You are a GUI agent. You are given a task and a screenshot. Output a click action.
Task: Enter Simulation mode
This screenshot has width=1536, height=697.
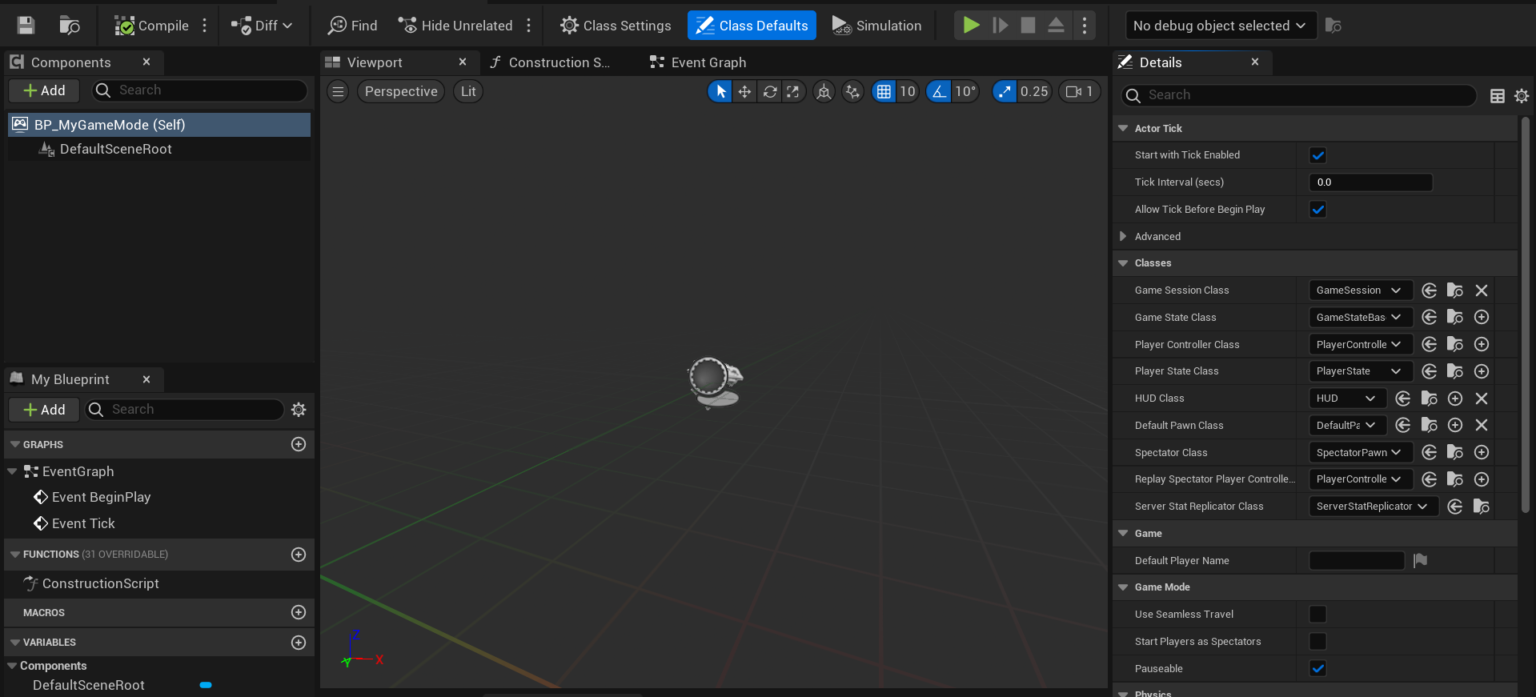click(877, 24)
